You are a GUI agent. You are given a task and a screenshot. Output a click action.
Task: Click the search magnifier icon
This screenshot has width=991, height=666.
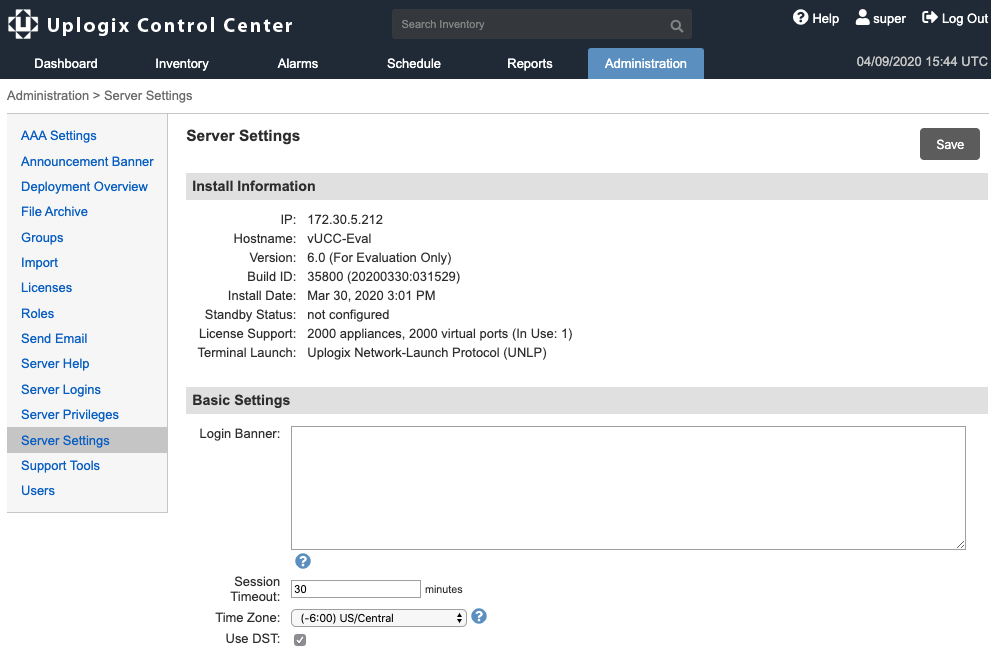pos(676,26)
